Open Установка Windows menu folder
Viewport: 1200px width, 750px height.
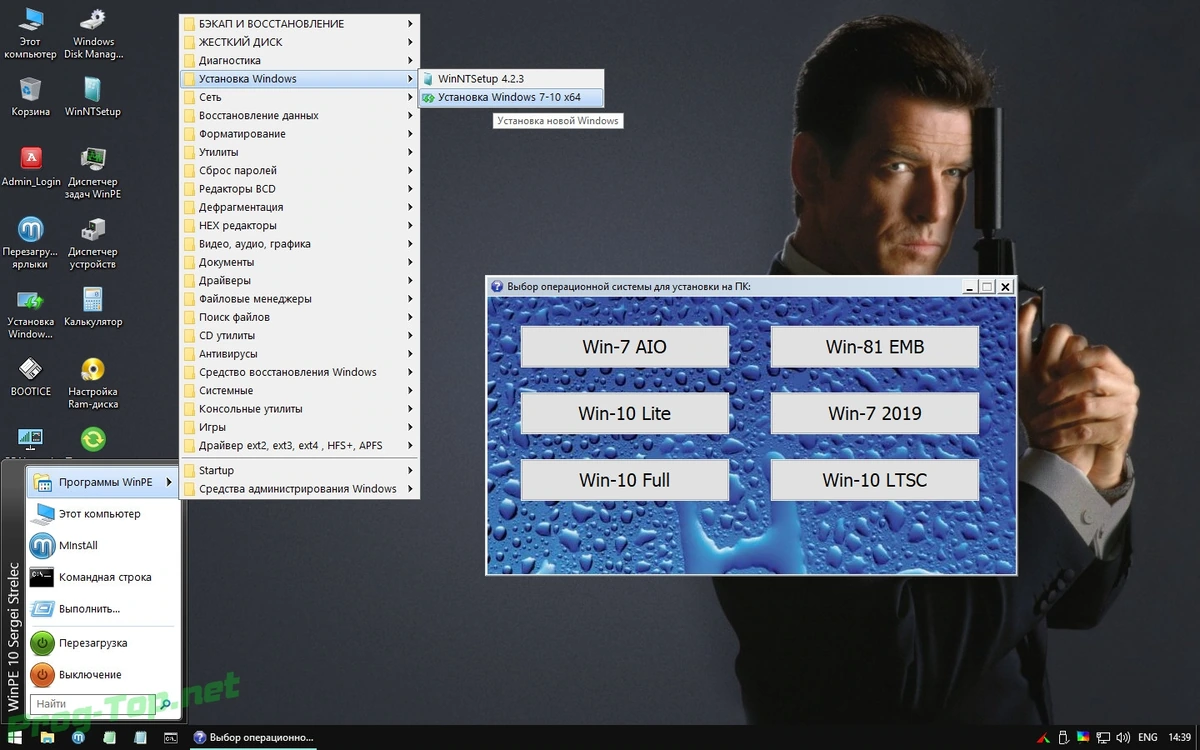(300, 79)
